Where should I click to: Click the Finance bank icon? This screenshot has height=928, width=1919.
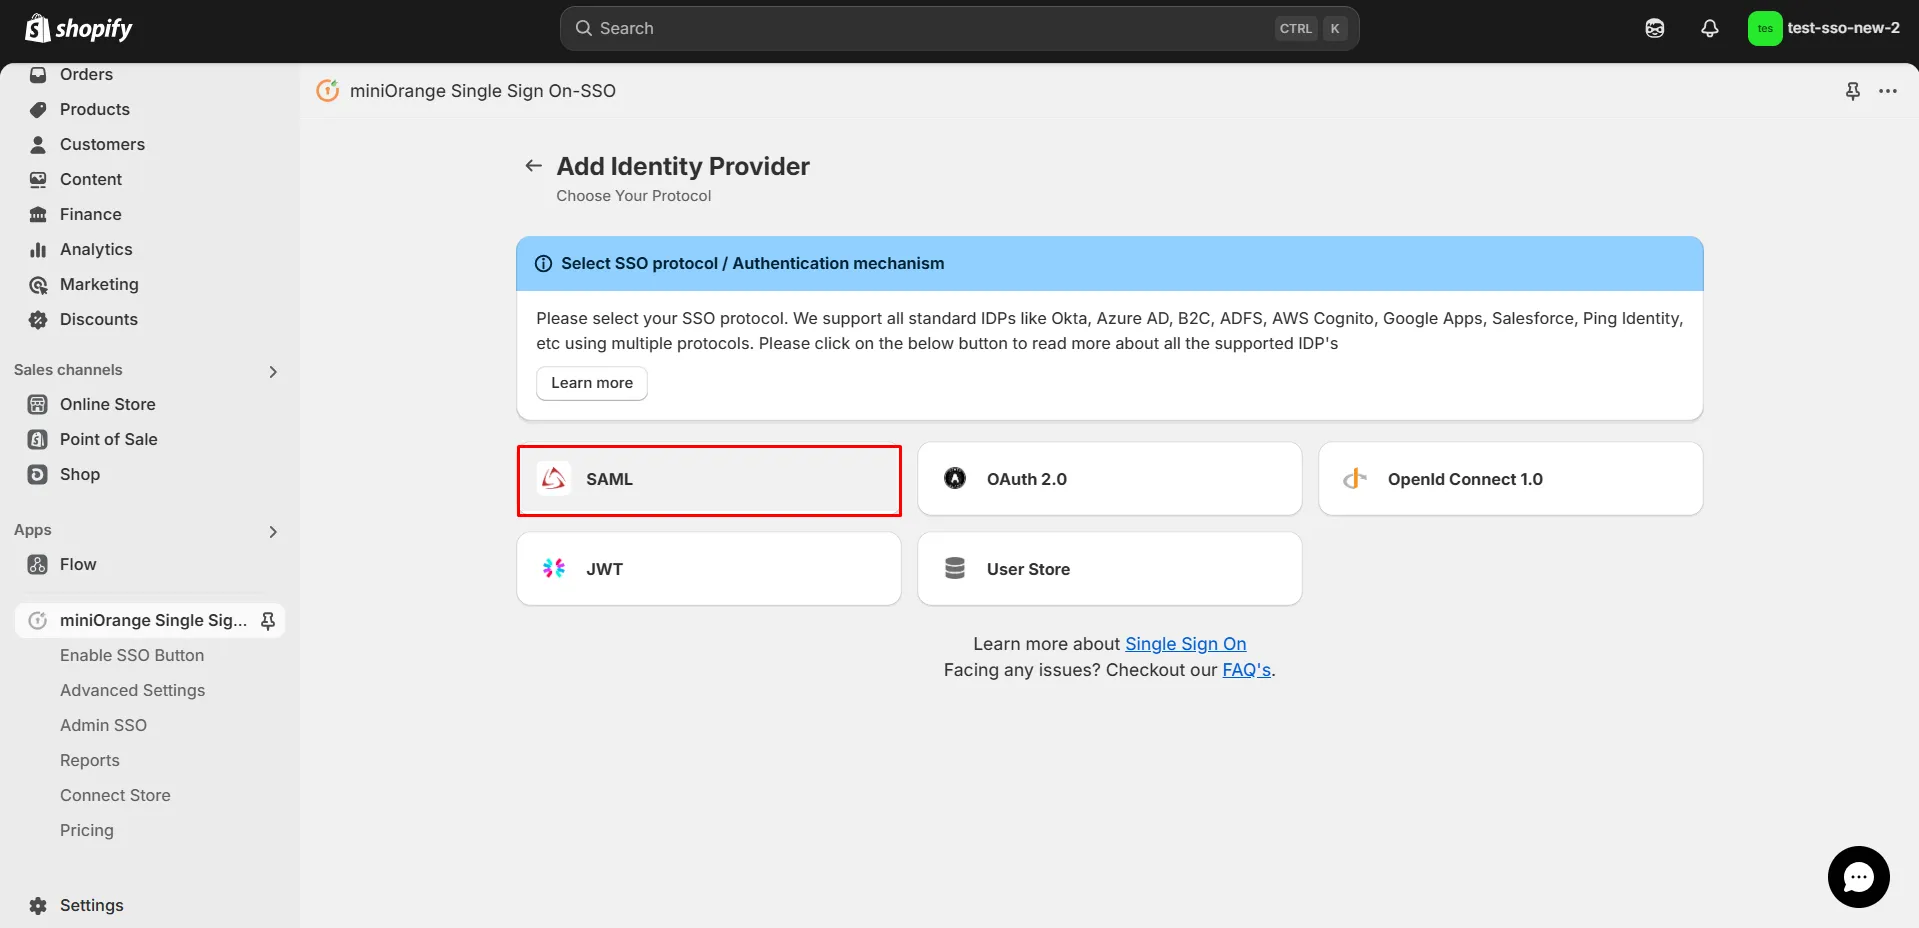click(38, 215)
